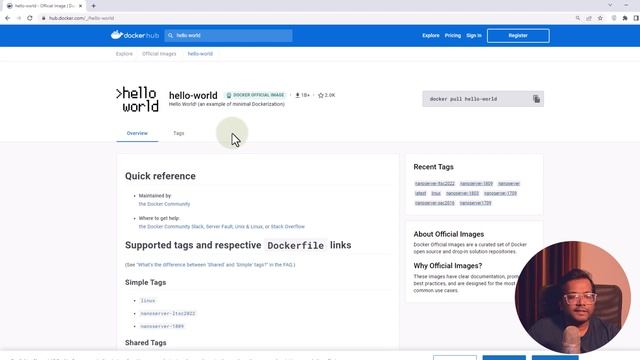Bookmark this page with the star icon
This screenshot has height=360, width=640.
point(600,18)
